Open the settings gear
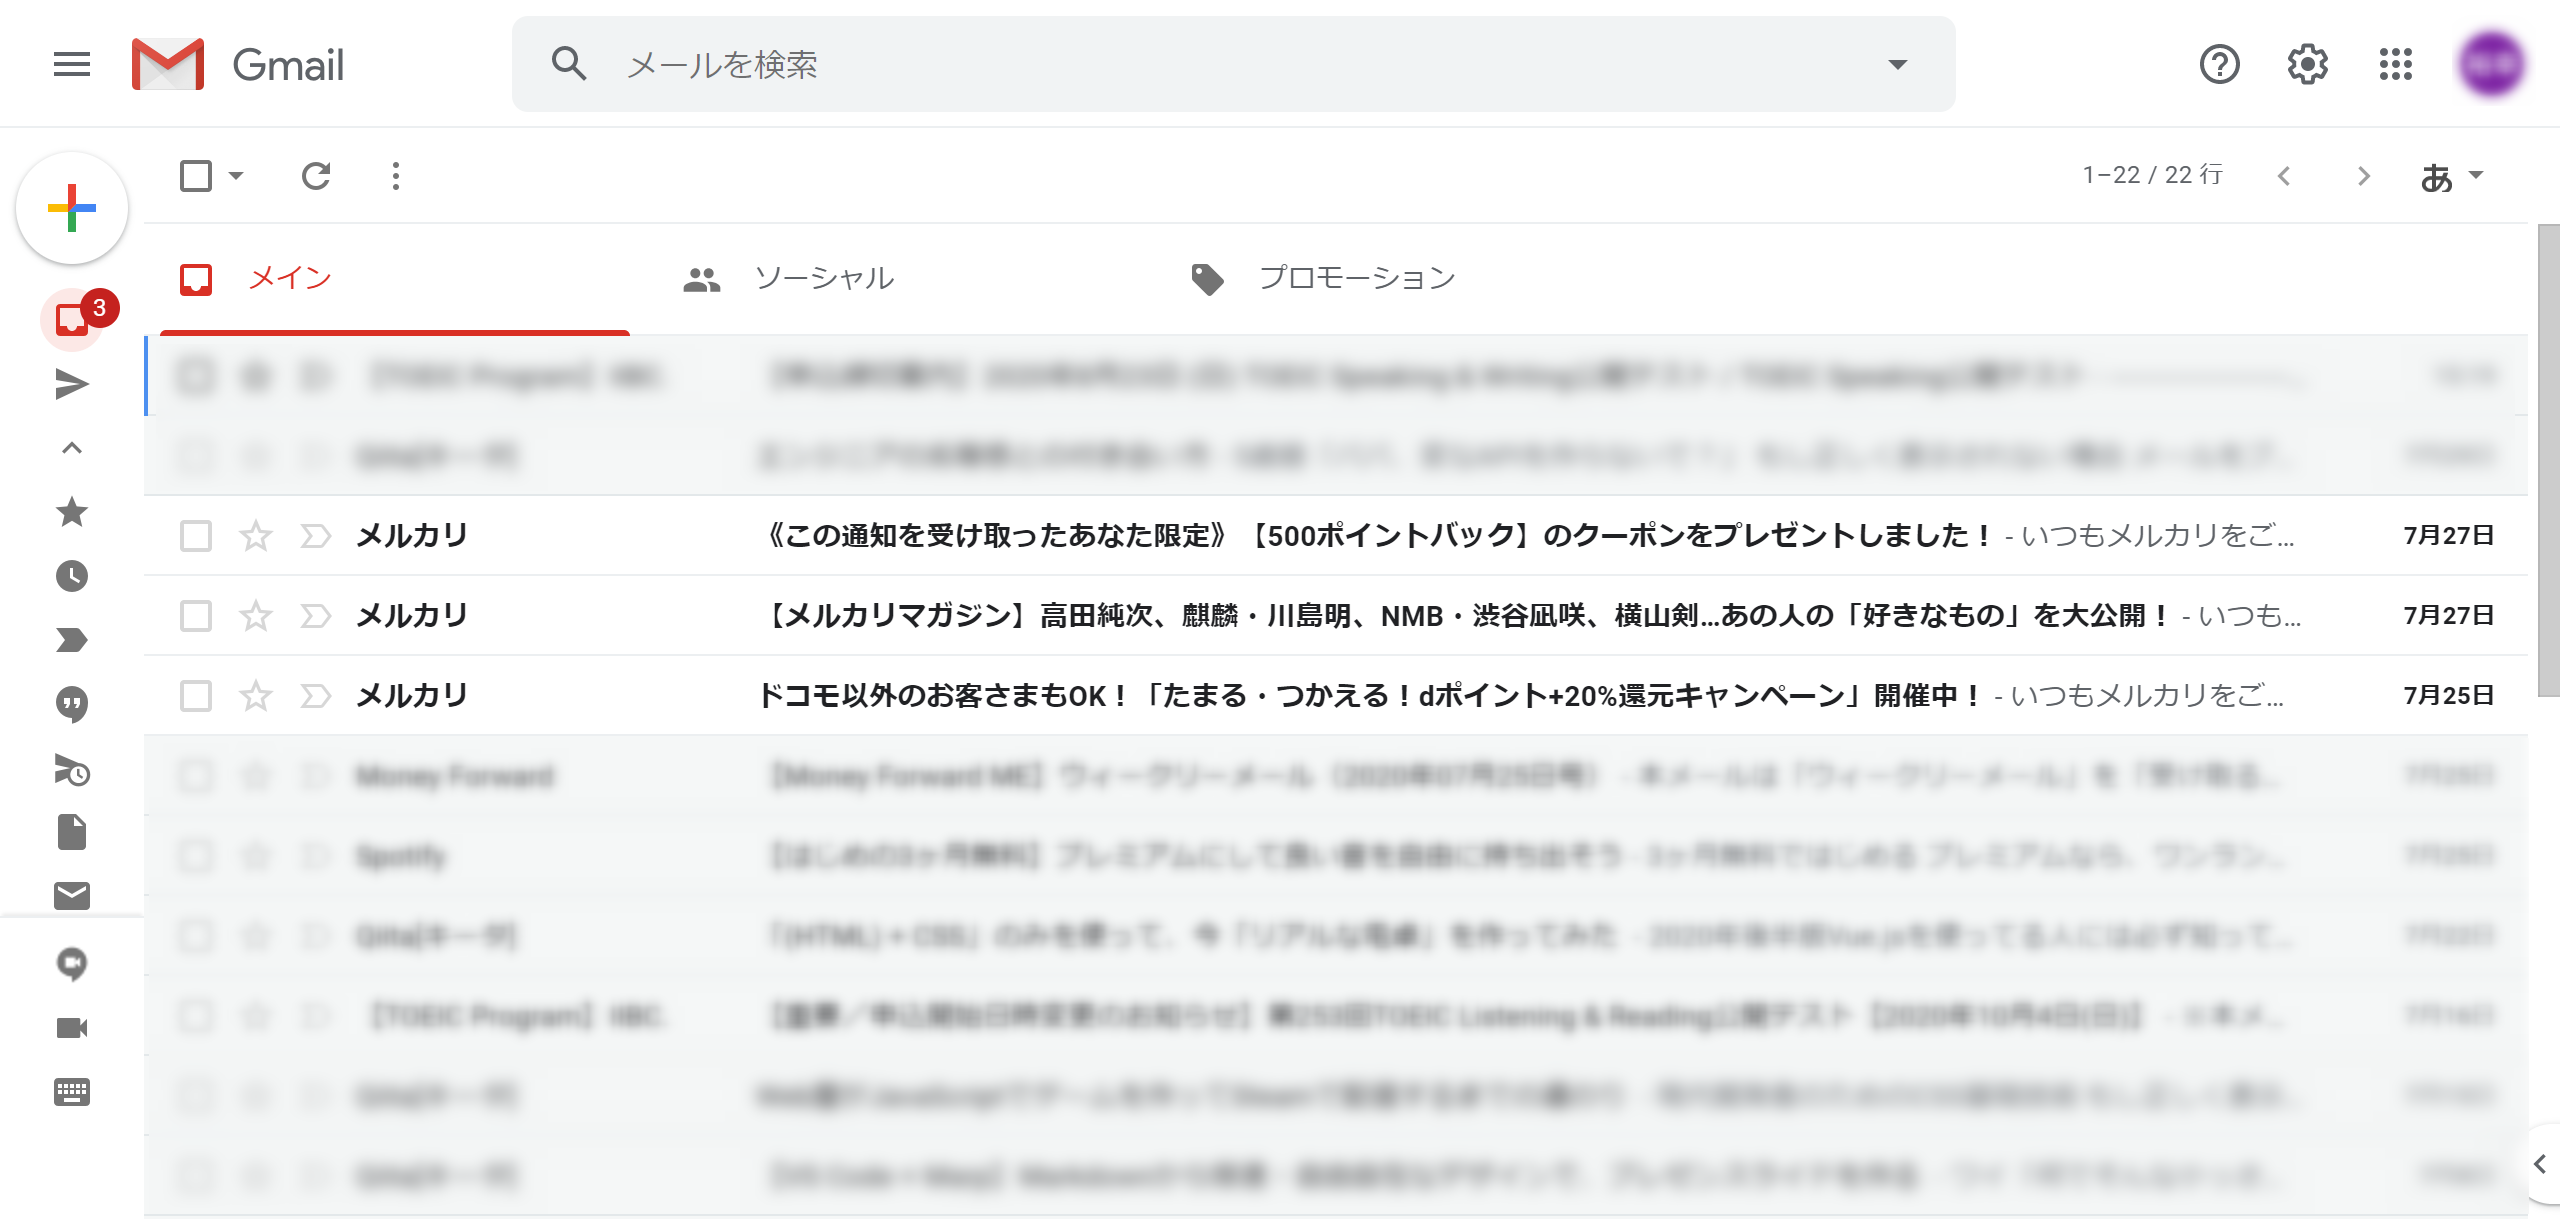Viewport: 2560px width, 1219px height. (x=2307, y=64)
